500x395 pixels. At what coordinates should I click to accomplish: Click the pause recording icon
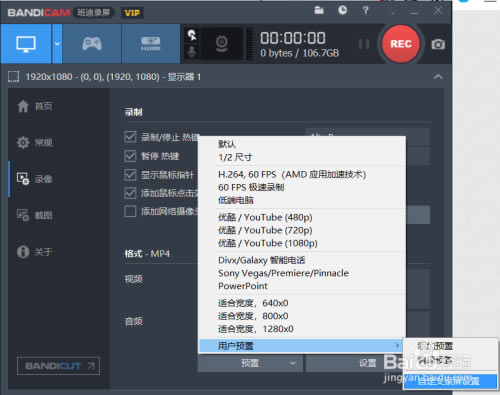click(364, 44)
